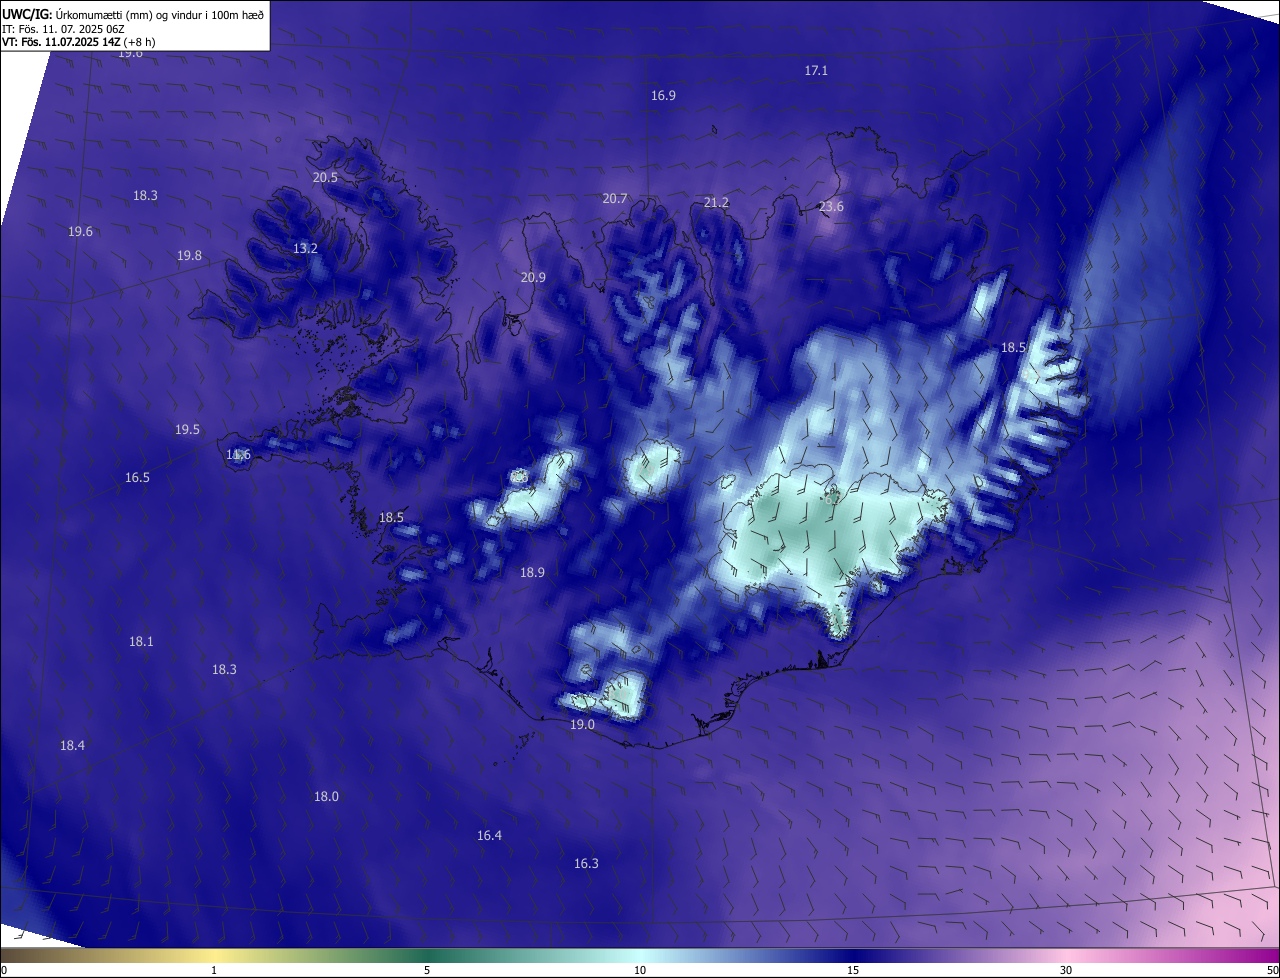
Task: Click the 16.3 value label
Action: pyautogui.click(x=586, y=864)
